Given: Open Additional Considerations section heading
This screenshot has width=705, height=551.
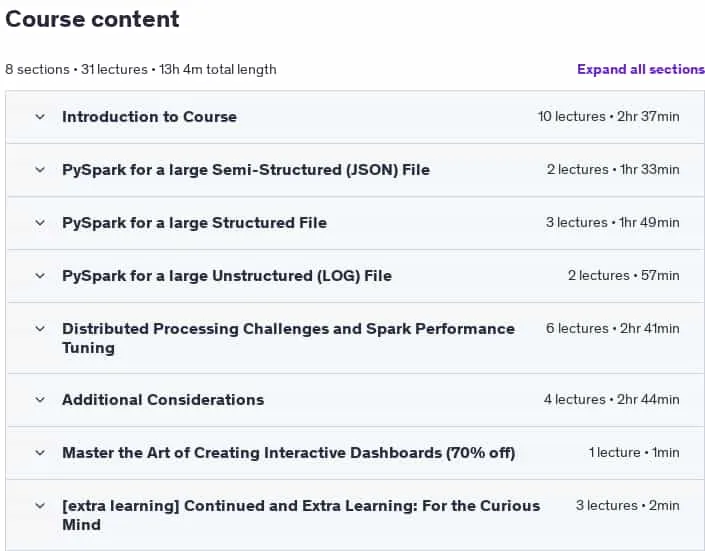Looking at the screenshot, I should tap(163, 400).
